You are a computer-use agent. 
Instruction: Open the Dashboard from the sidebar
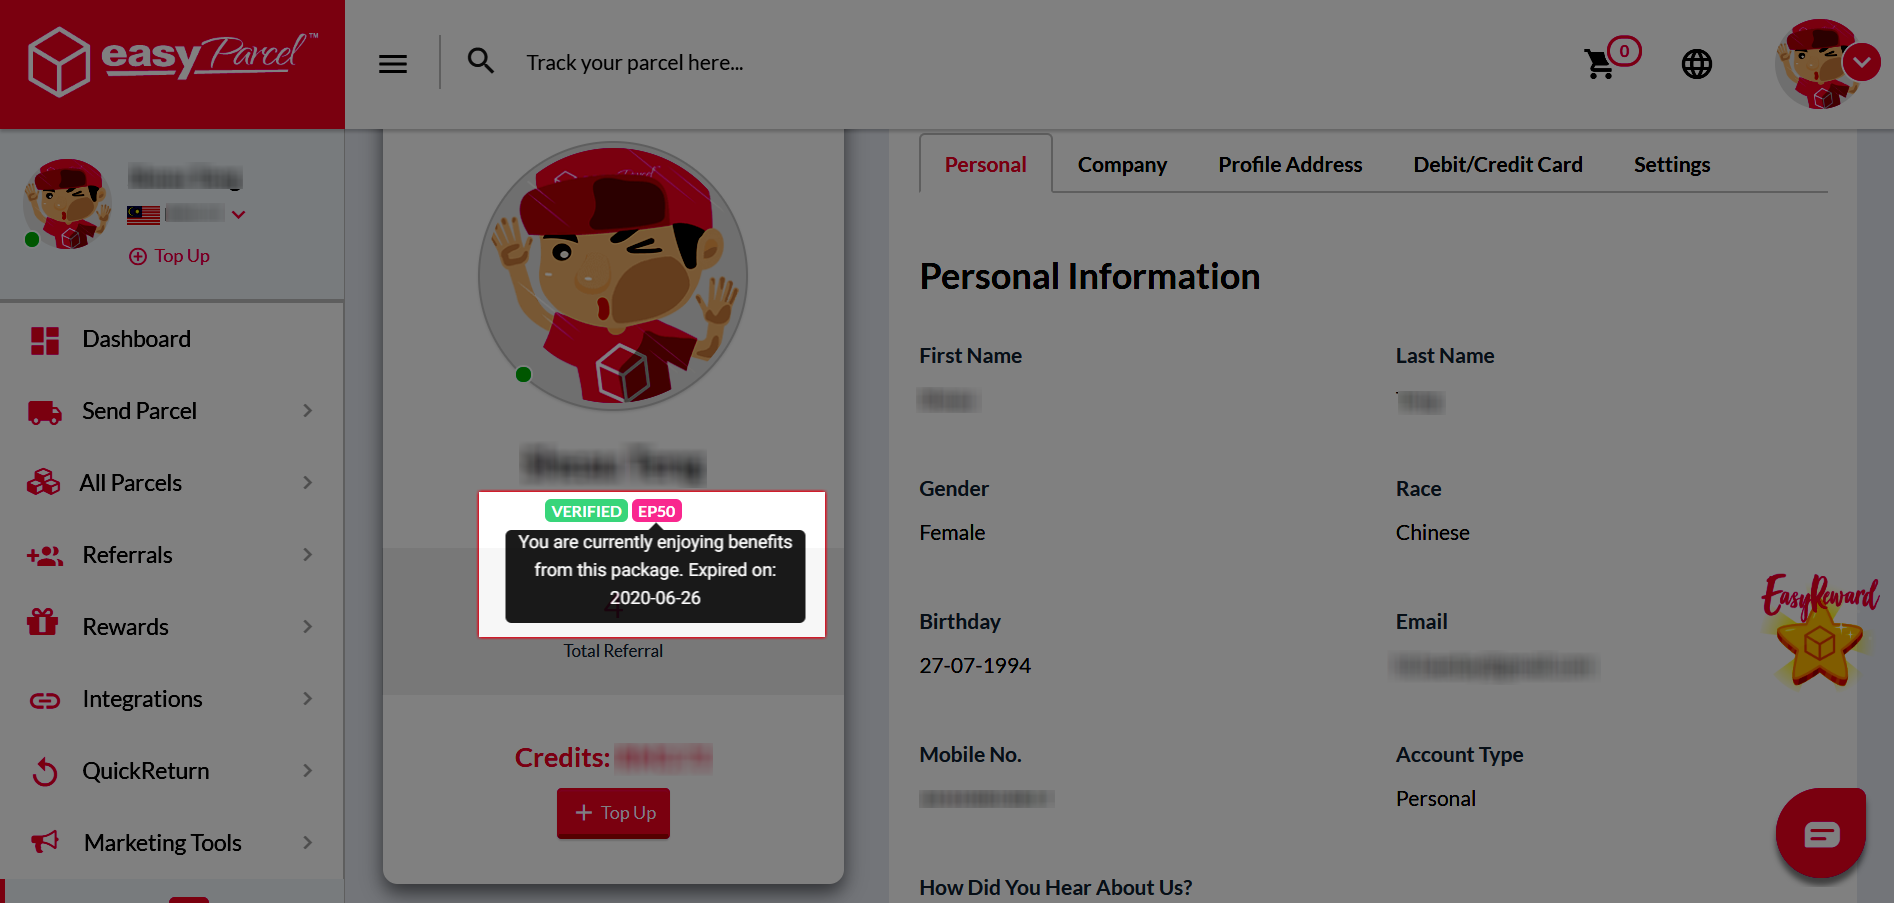[137, 339]
